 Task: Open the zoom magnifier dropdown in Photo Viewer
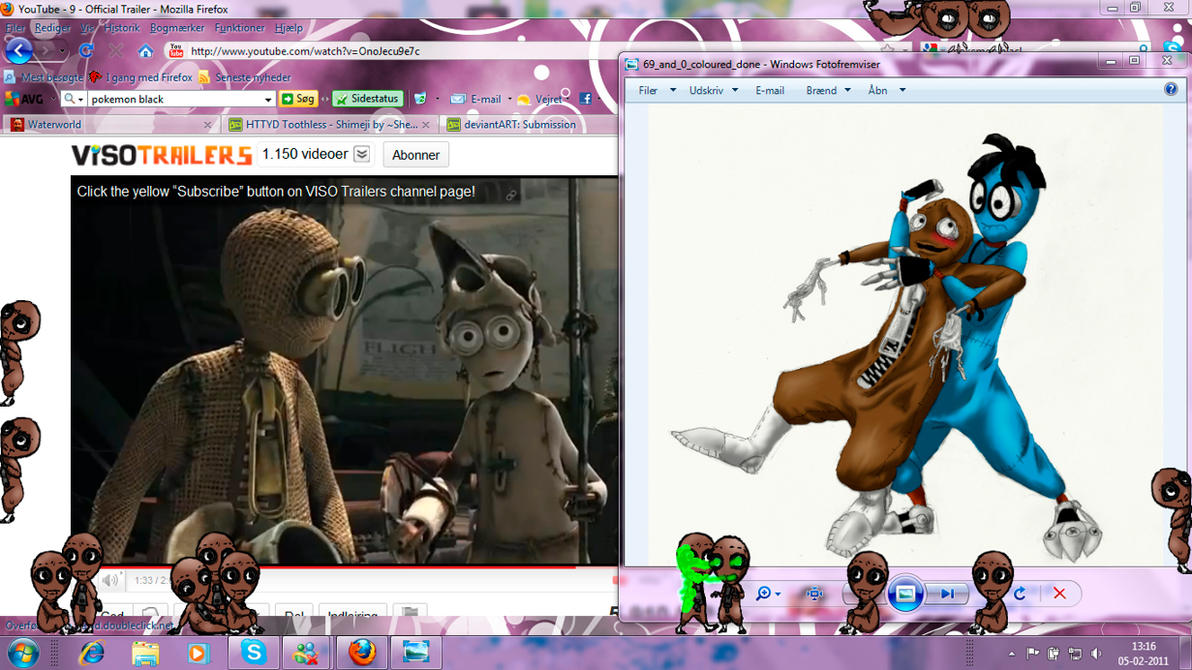[x=768, y=593]
